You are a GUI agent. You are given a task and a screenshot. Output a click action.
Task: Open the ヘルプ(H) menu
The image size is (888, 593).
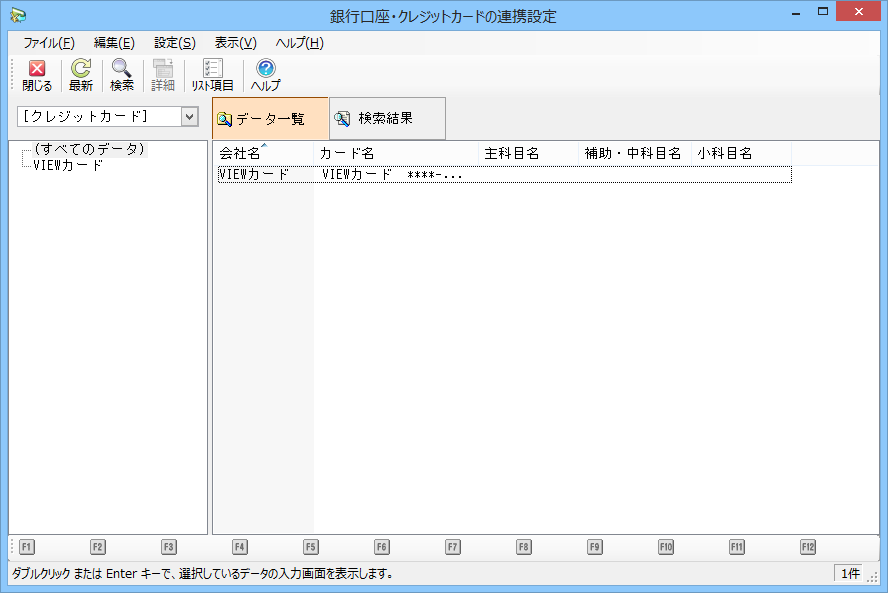coord(300,43)
